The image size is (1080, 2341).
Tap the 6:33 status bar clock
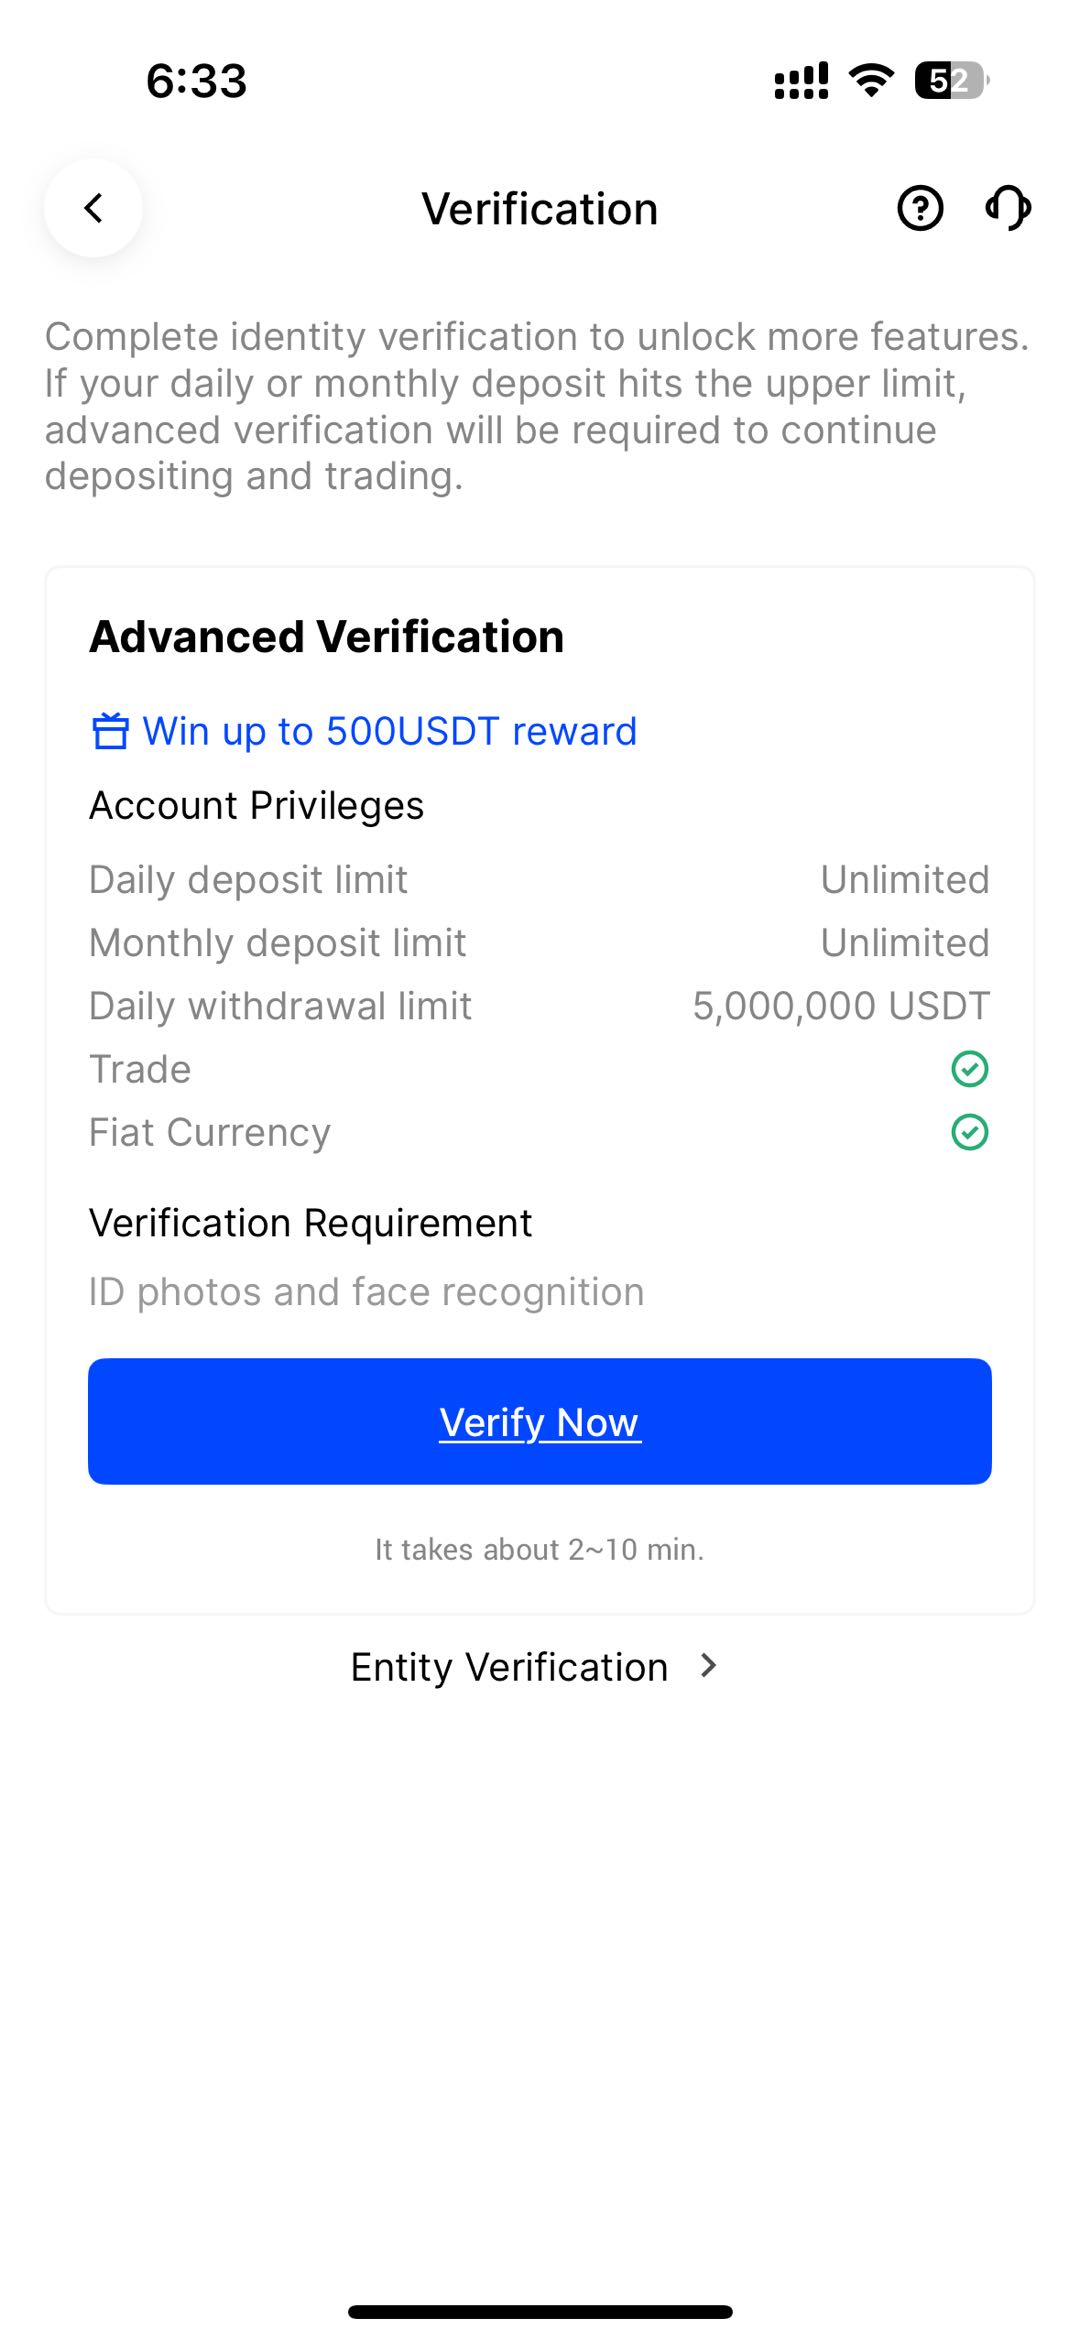click(196, 80)
